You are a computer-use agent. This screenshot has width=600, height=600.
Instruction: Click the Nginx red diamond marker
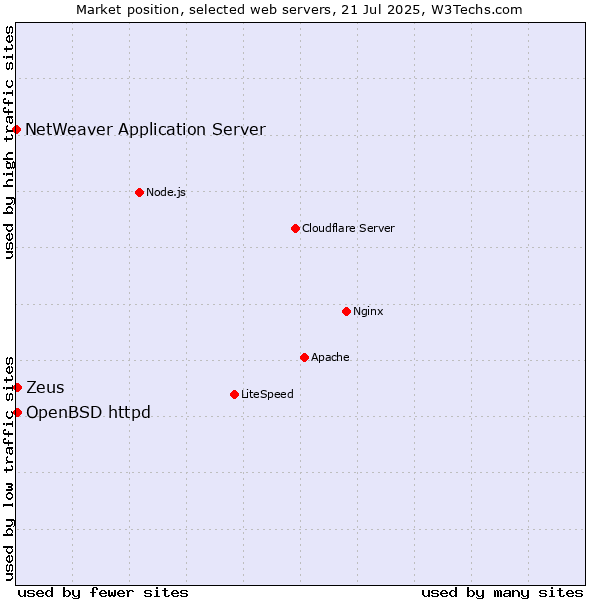347,311
